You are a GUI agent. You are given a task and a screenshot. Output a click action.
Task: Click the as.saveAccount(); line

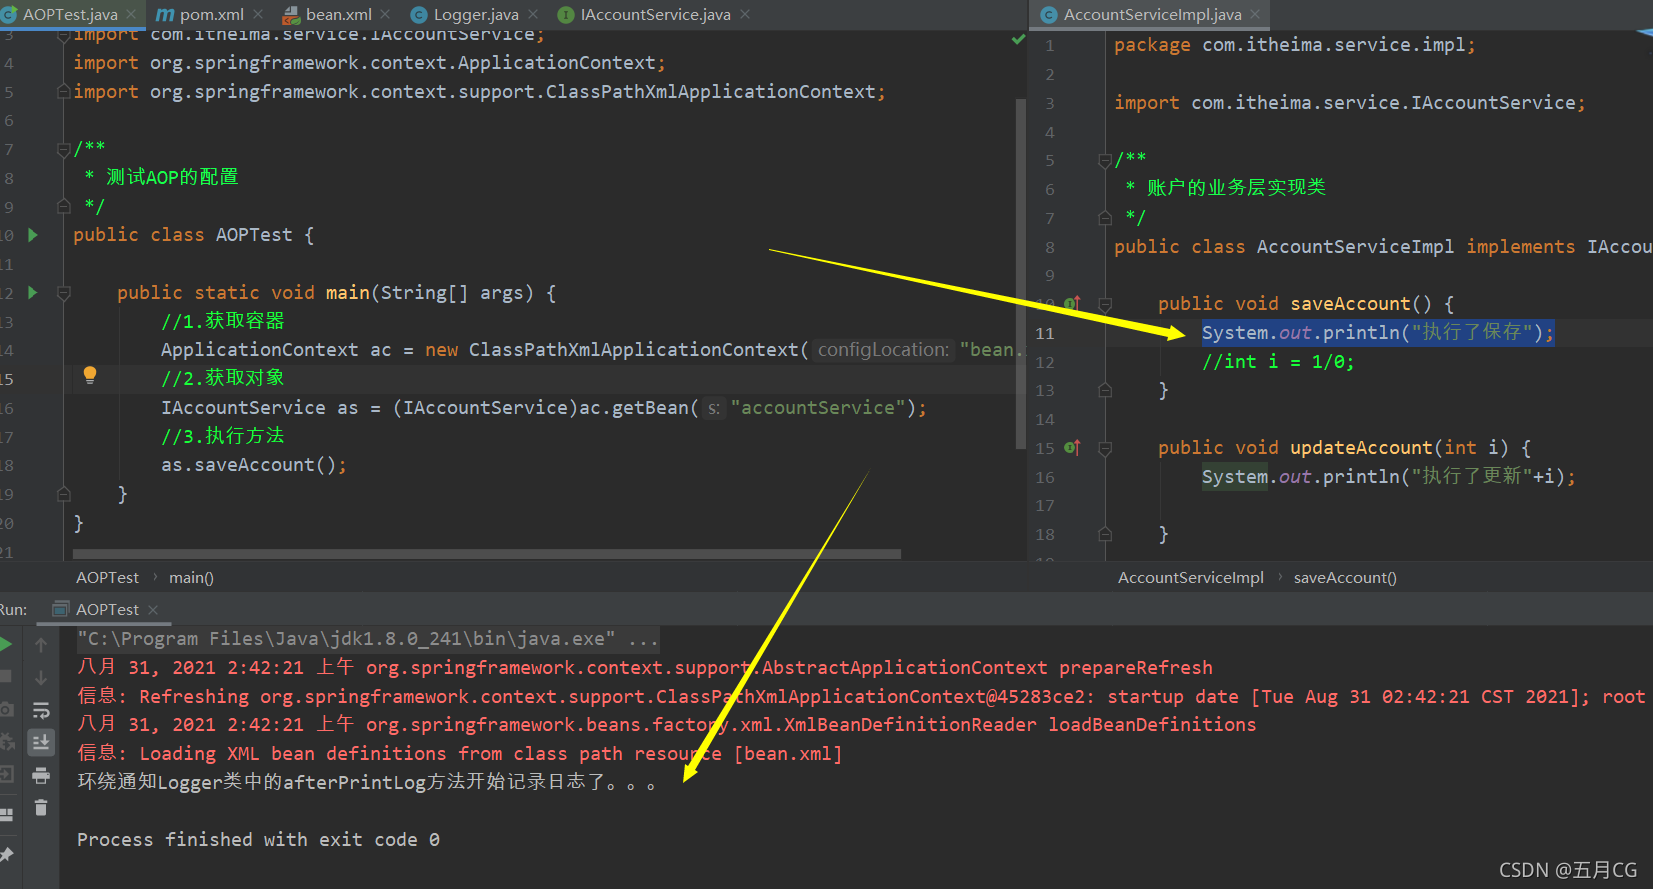(x=254, y=465)
